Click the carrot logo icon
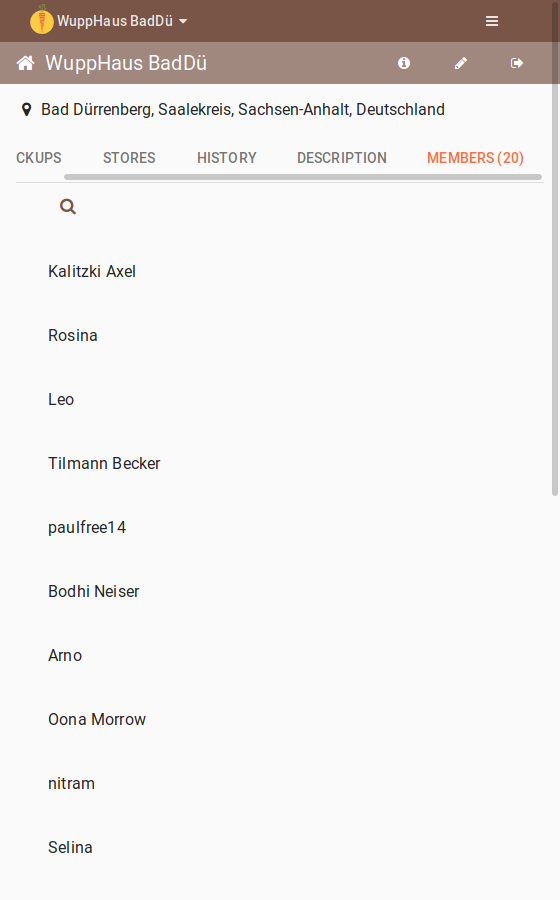Viewport: 560px width, 900px height. coord(41,20)
